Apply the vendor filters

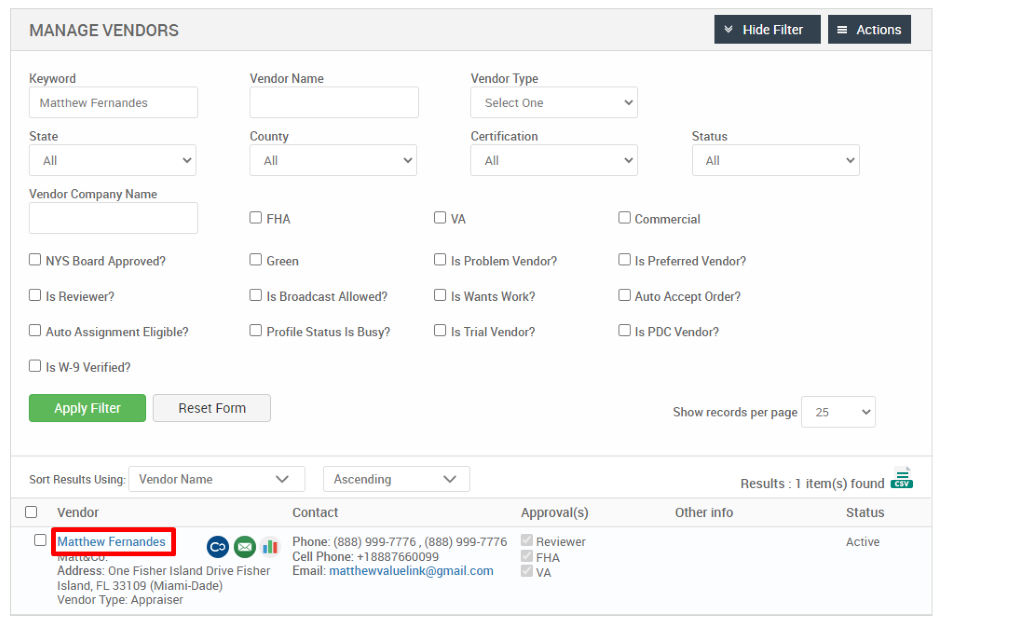coord(87,408)
